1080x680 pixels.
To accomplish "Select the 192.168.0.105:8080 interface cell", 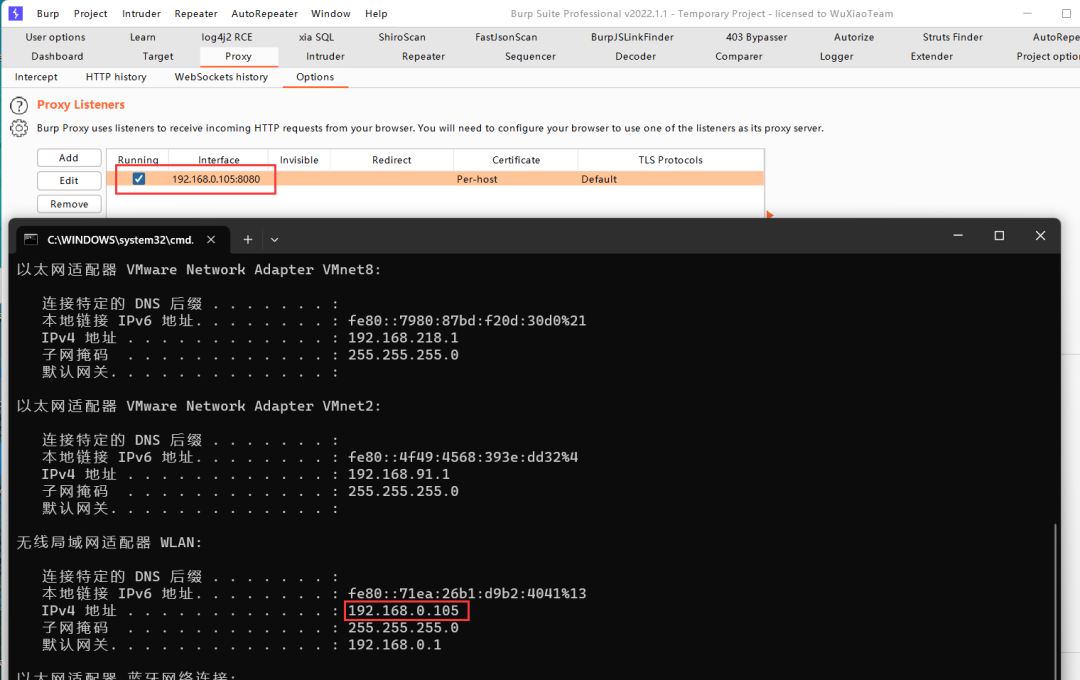I will 216,179.
